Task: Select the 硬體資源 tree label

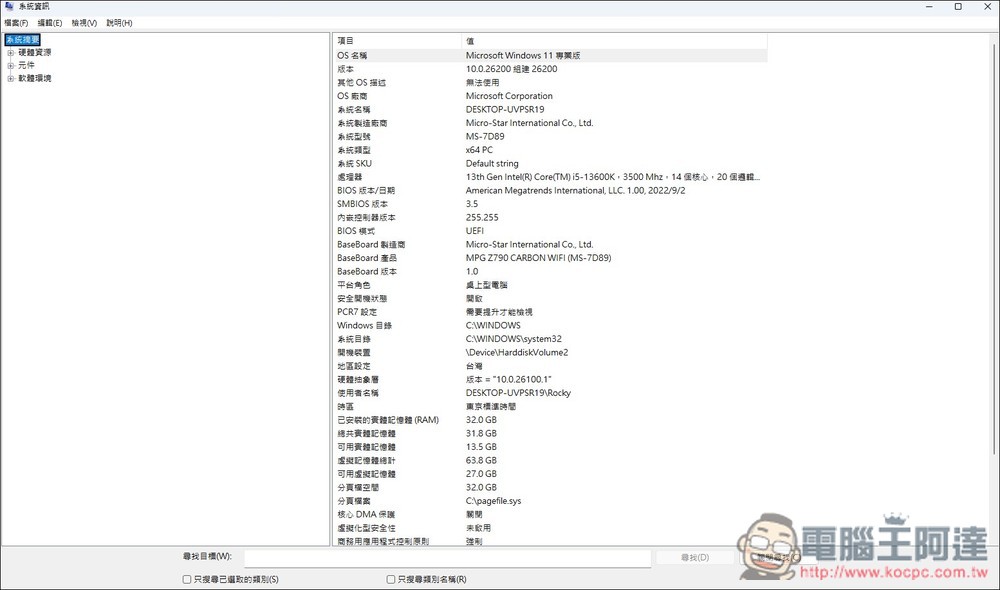Action: coord(34,52)
